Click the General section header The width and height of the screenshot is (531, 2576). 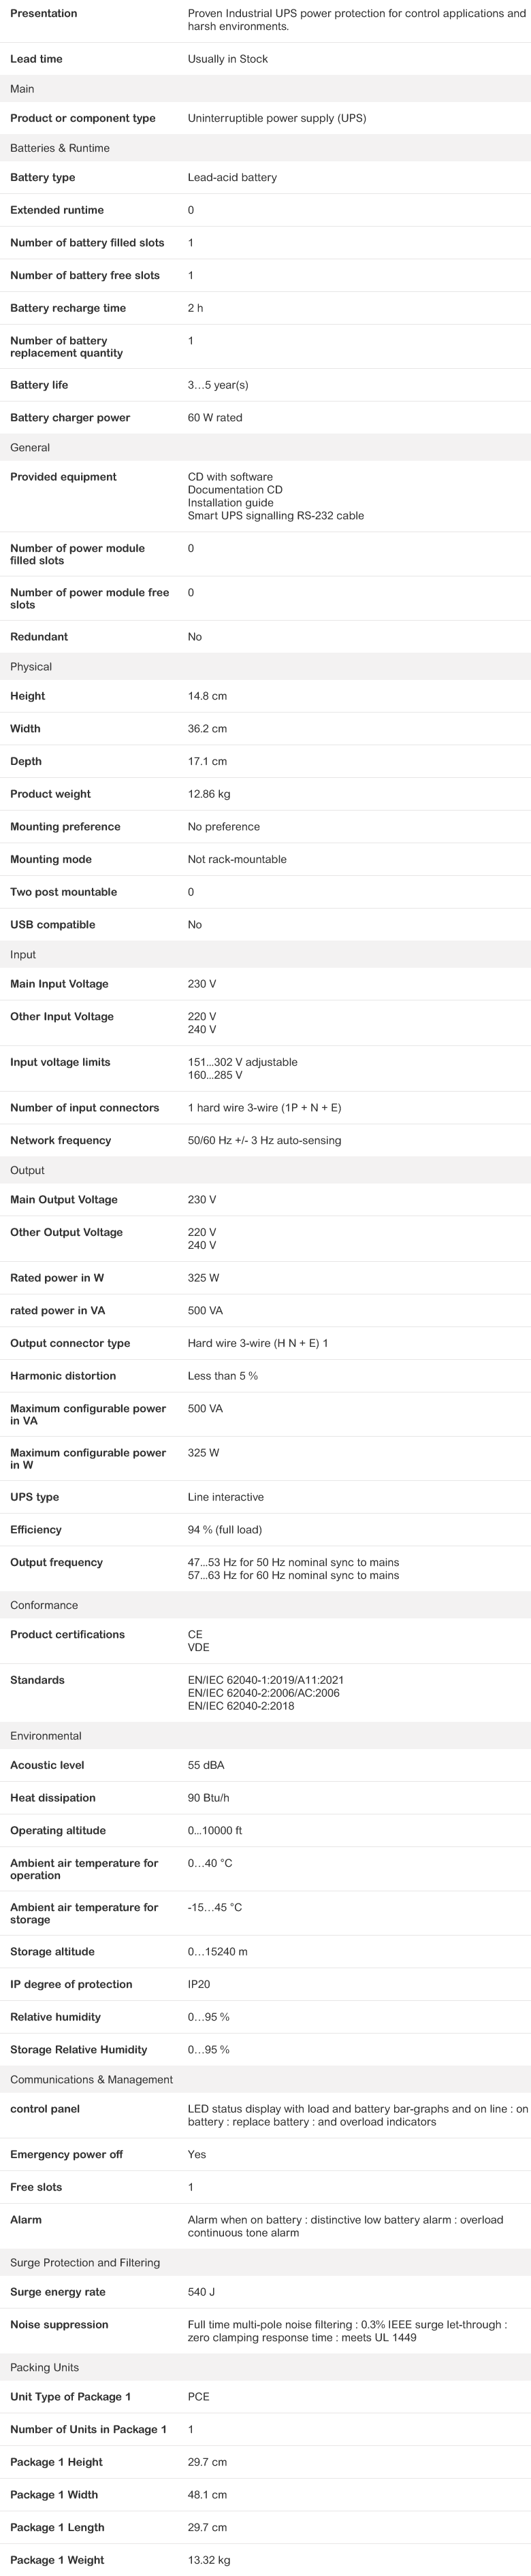pos(30,447)
